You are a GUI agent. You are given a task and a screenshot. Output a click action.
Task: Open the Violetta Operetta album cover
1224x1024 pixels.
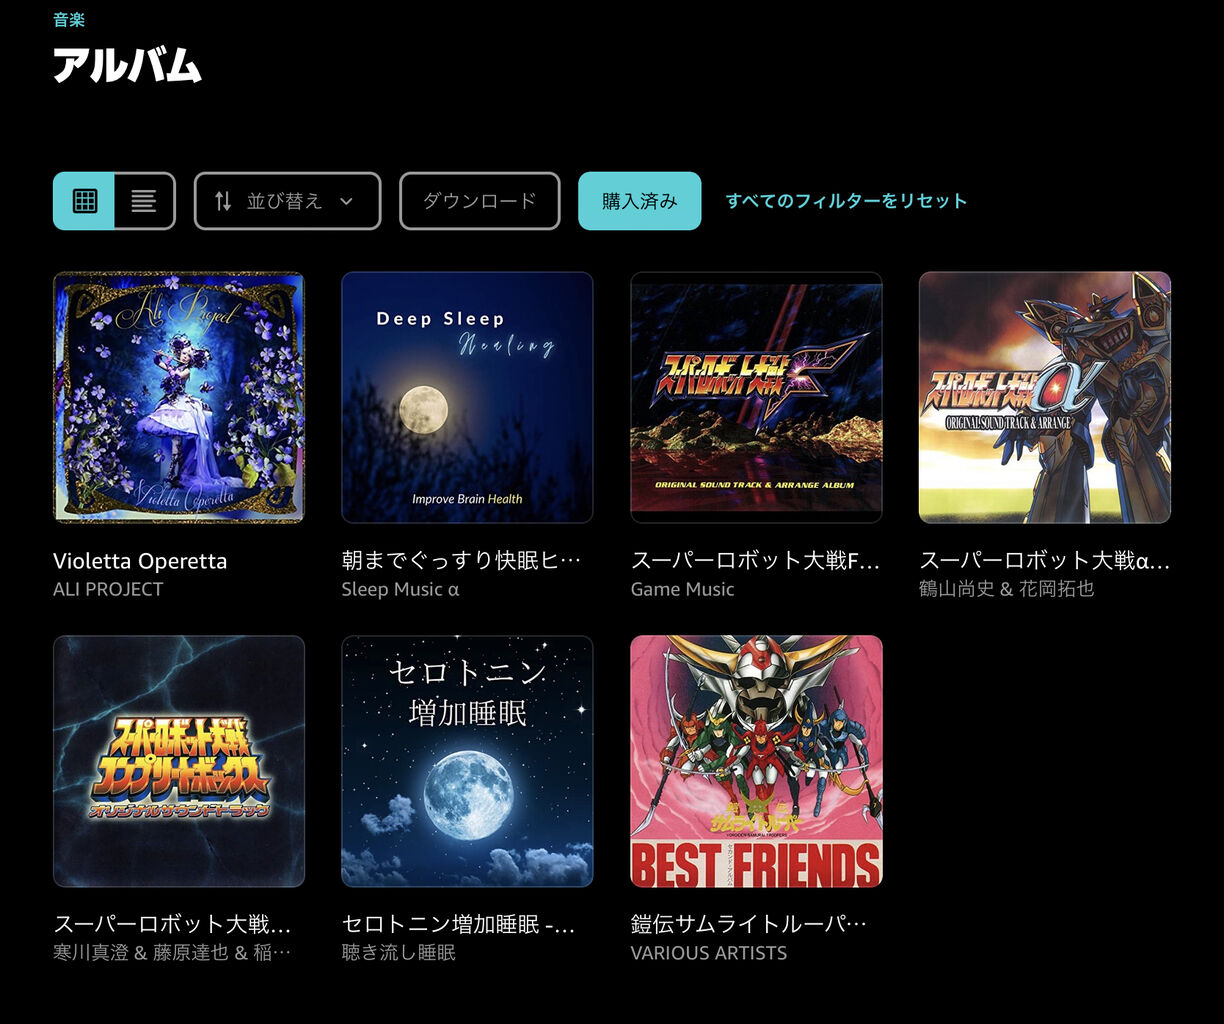point(179,397)
